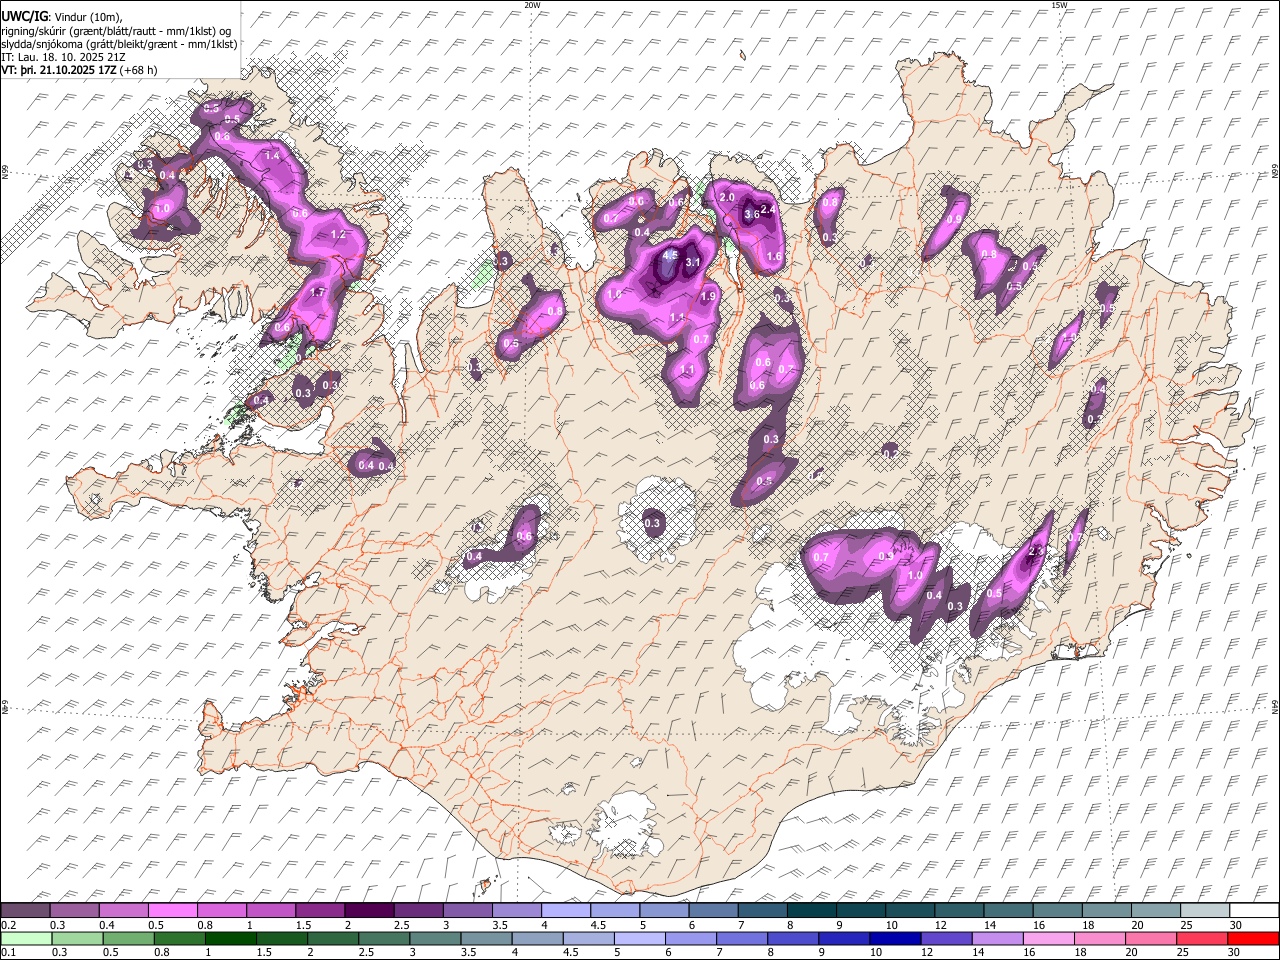Click the 'UWC/IG: Vindur (10m)' title text

tap(61, 15)
